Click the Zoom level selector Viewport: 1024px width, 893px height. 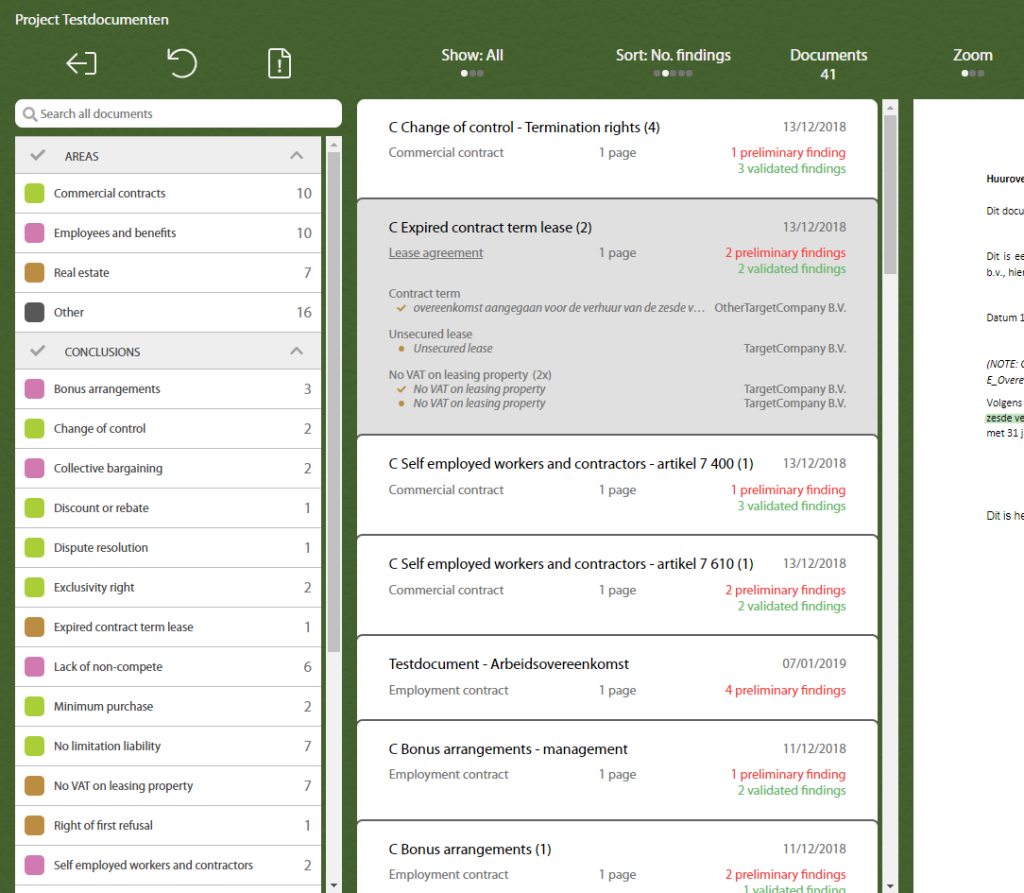[972, 63]
